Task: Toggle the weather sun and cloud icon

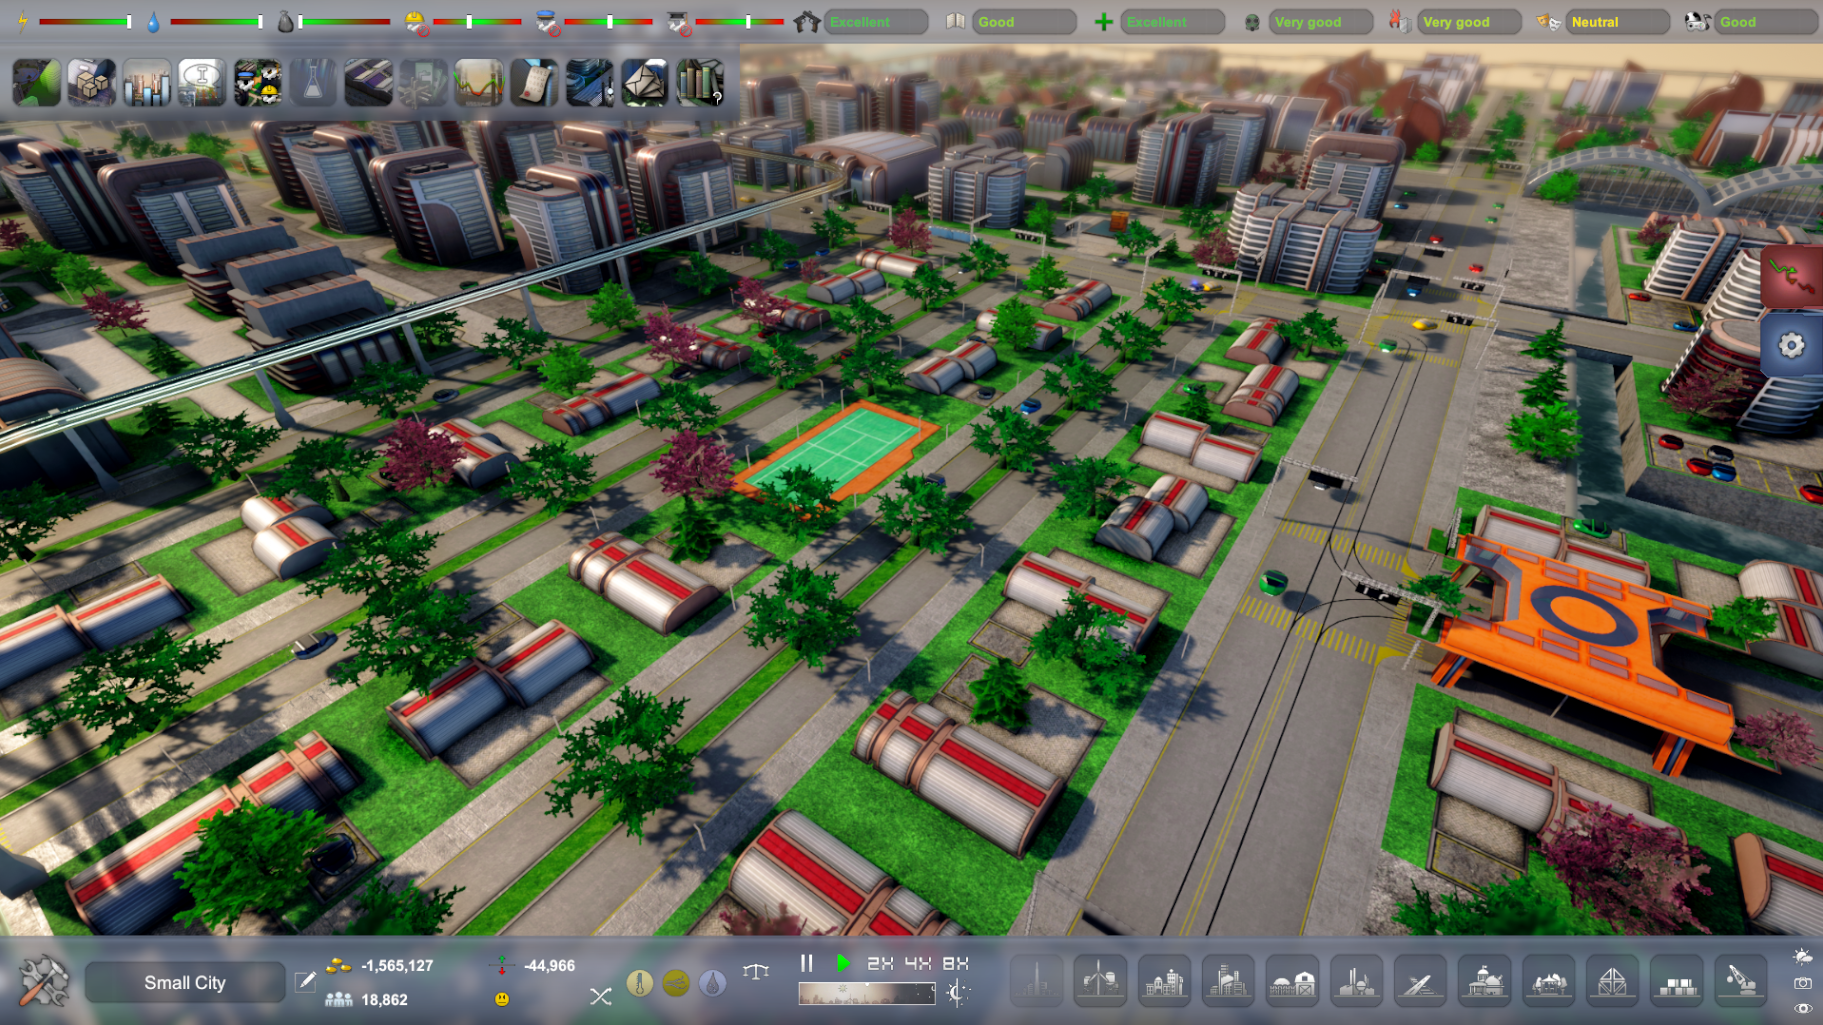Action: [1803, 957]
